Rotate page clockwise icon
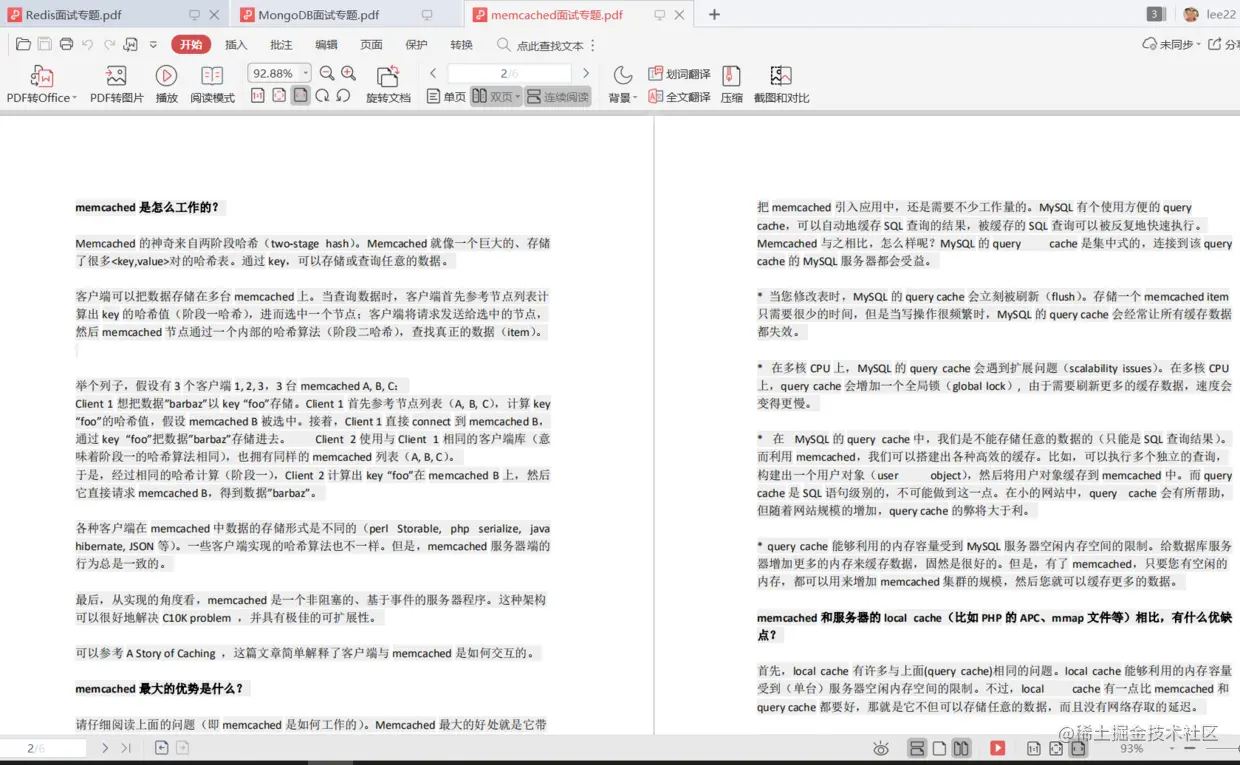 [322, 96]
